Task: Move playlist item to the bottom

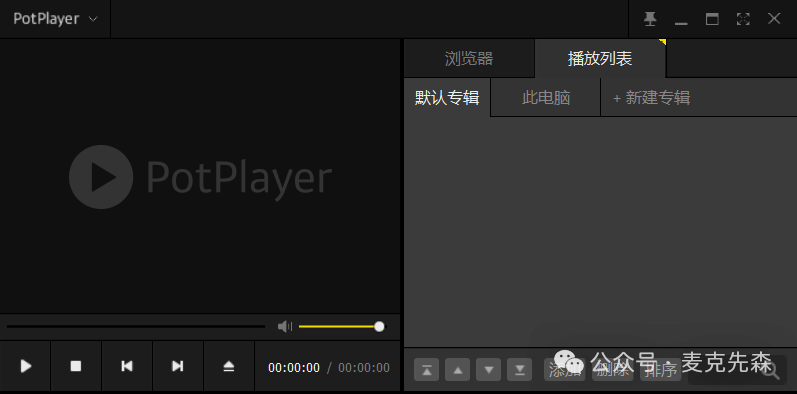Action: [519, 370]
